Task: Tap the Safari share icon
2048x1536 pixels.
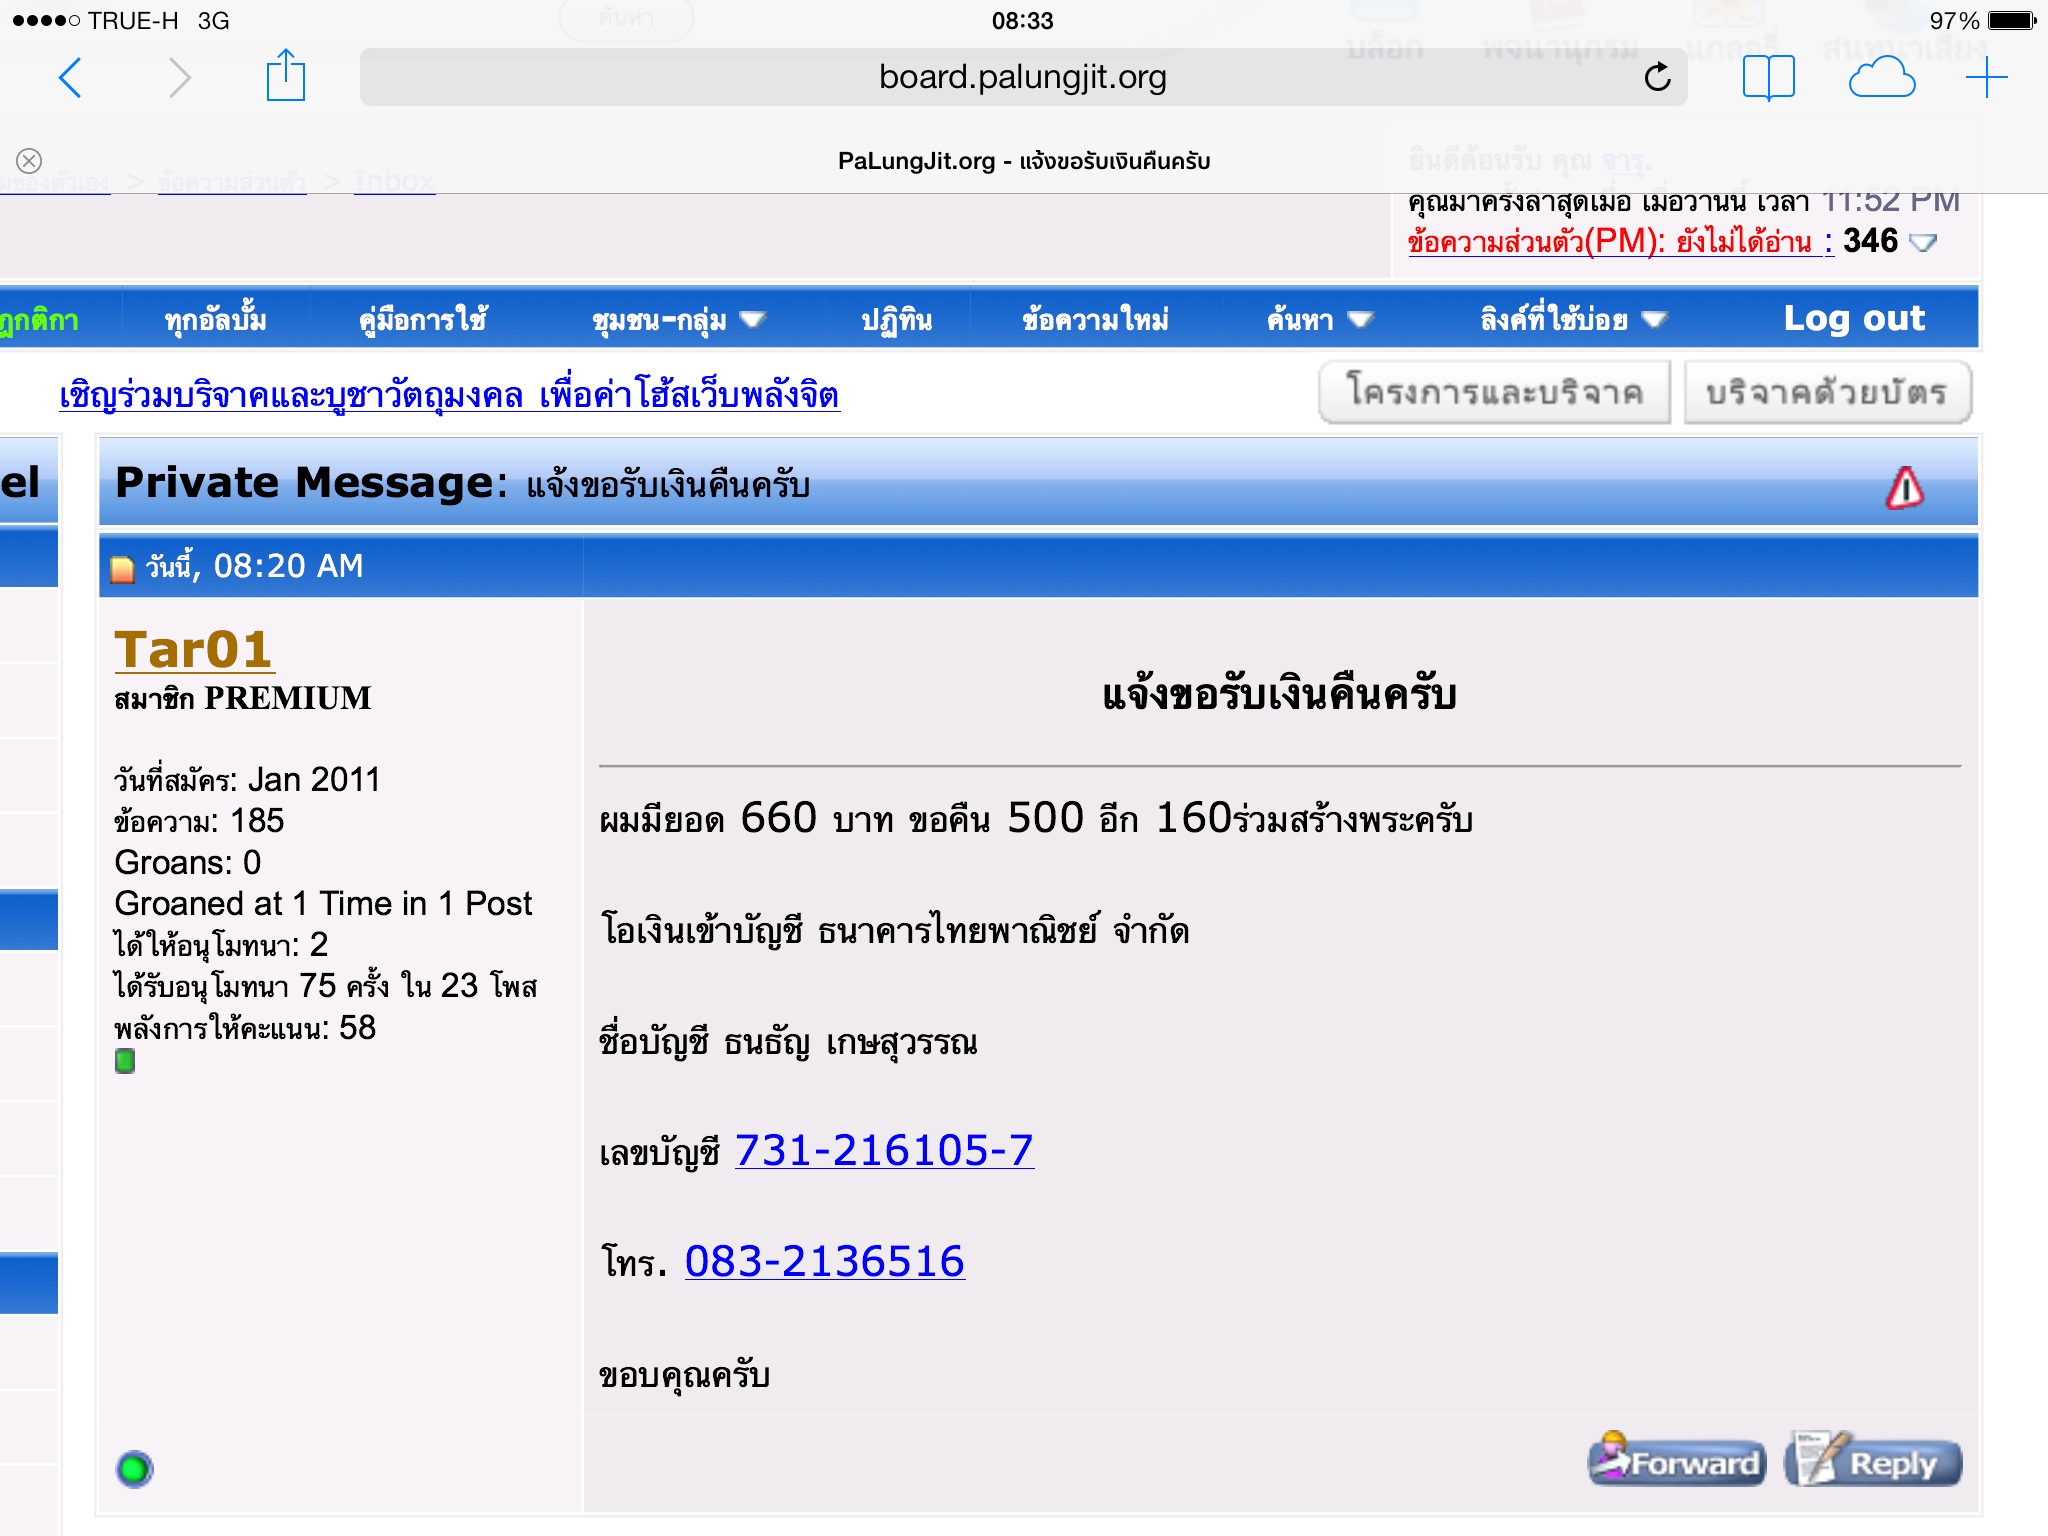Action: pos(285,76)
